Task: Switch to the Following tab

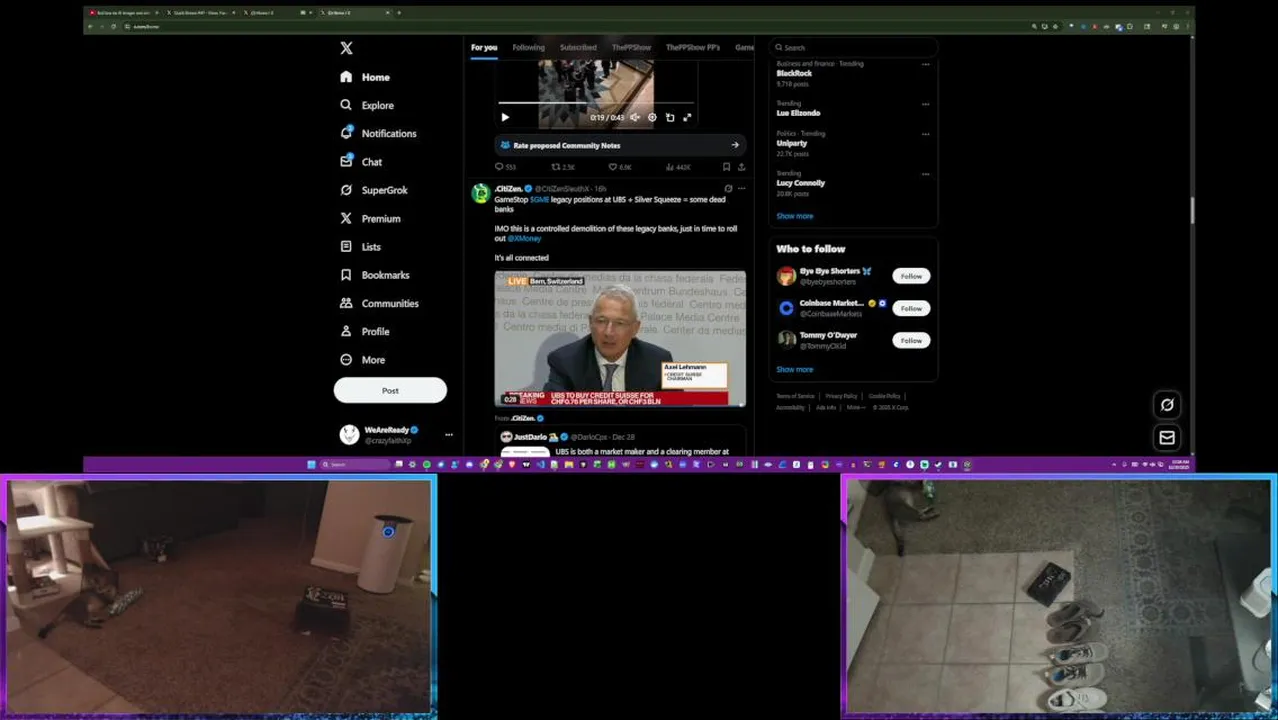Action: pos(528,47)
